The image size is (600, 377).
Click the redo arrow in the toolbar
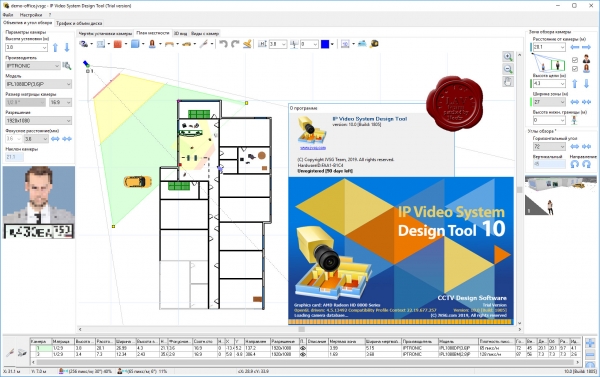coord(235,44)
